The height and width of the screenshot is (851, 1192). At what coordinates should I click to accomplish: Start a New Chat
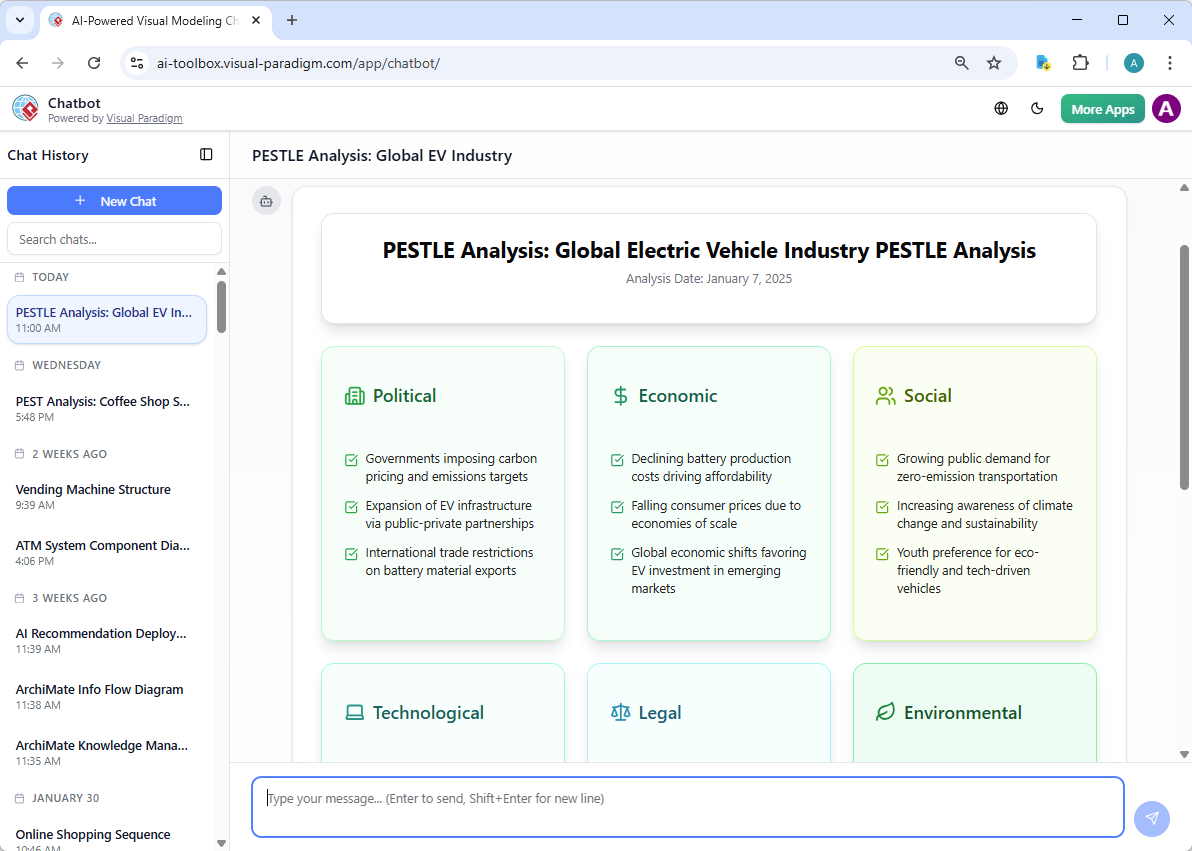click(114, 200)
